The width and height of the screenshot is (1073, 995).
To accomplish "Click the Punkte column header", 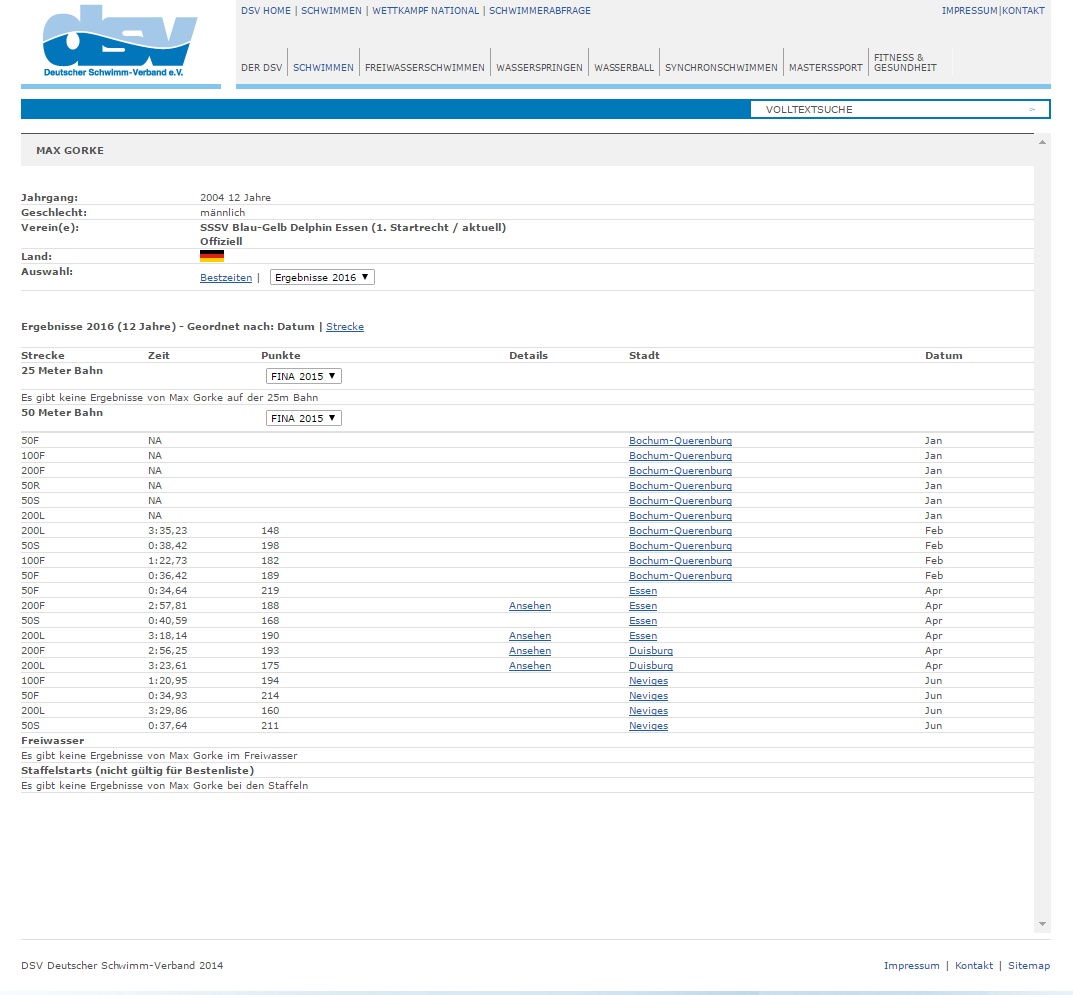I will [281, 356].
